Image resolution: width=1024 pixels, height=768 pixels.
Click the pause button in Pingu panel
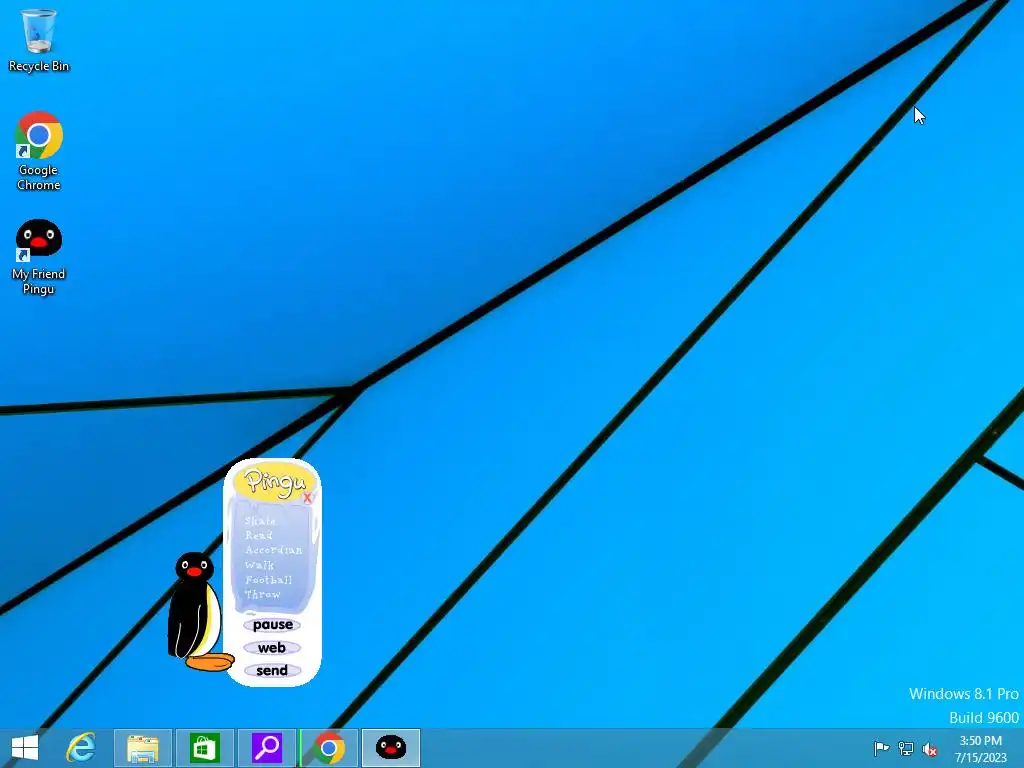click(272, 625)
